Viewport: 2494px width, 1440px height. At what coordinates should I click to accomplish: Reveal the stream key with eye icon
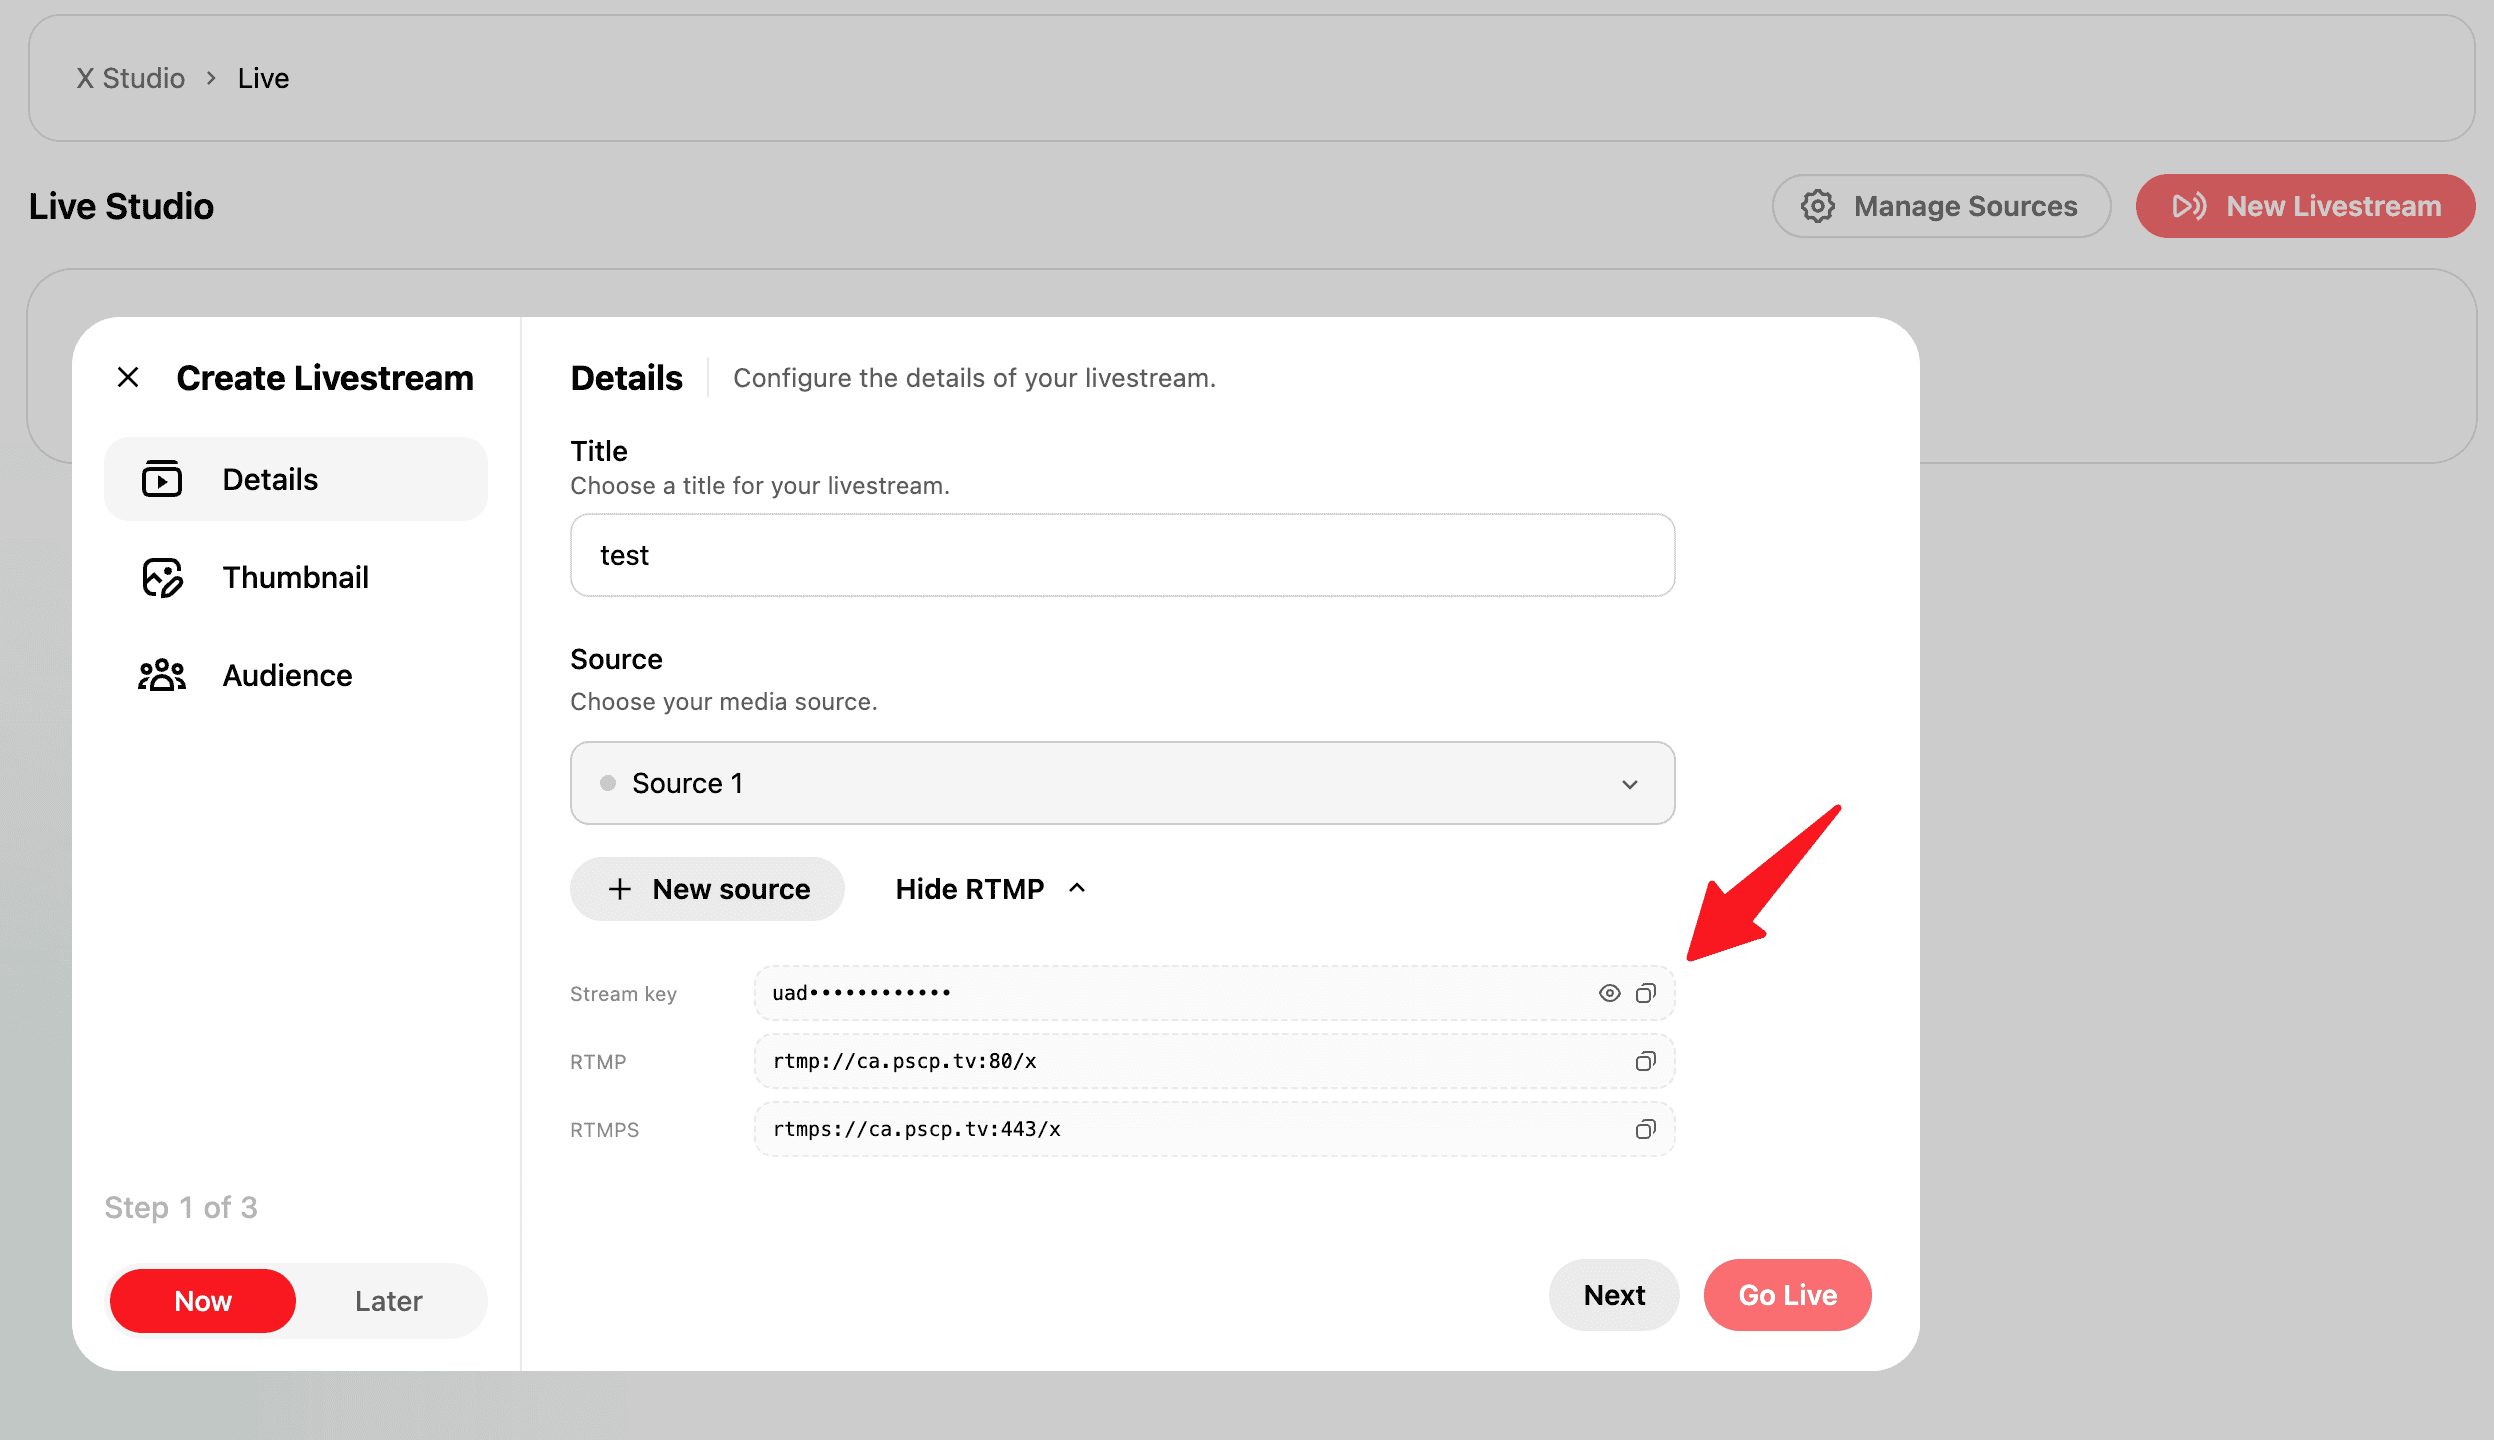[x=1609, y=993]
